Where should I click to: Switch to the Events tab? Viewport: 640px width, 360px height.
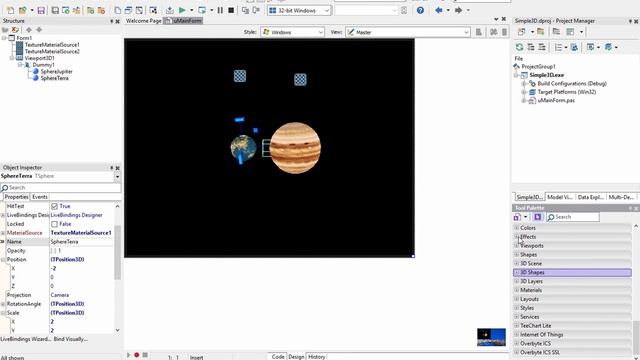tap(40, 197)
